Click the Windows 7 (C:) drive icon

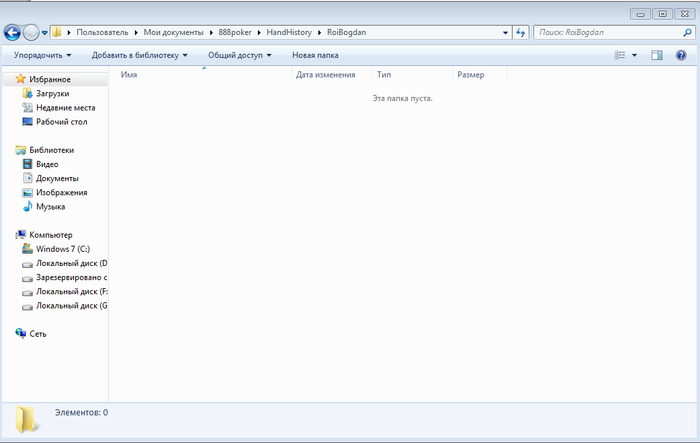tap(28, 249)
